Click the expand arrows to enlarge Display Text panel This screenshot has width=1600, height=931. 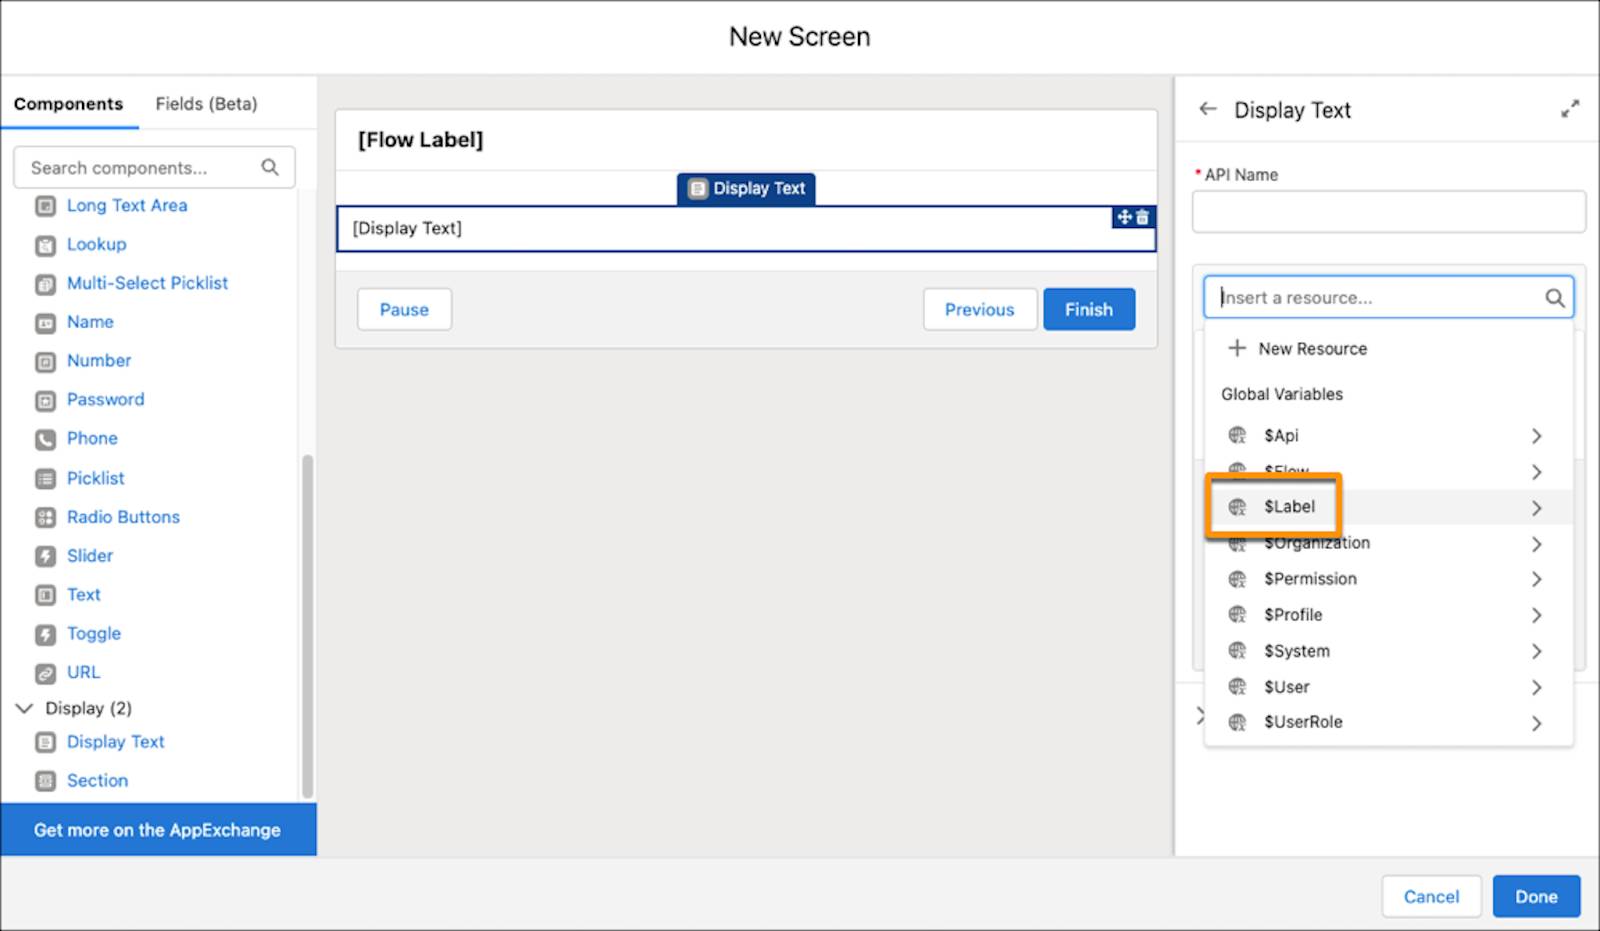pyautogui.click(x=1570, y=109)
